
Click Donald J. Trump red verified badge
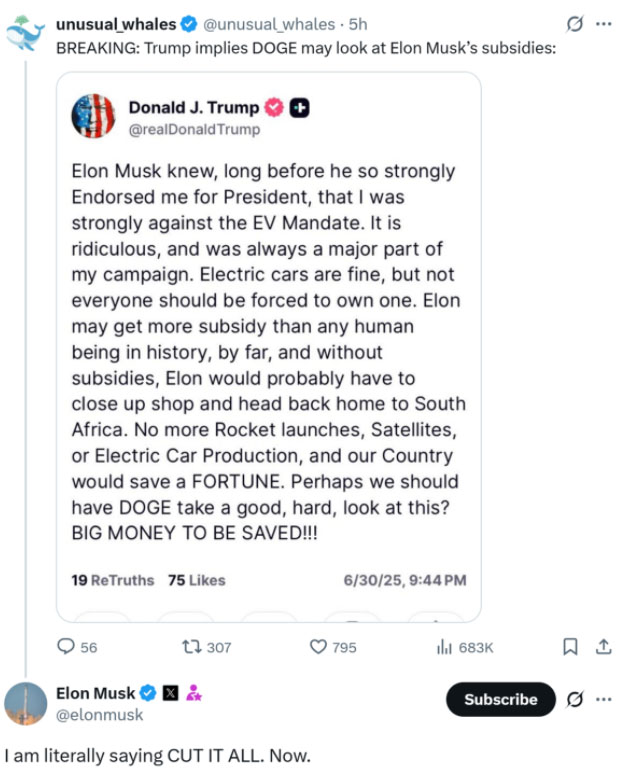(x=274, y=107)
